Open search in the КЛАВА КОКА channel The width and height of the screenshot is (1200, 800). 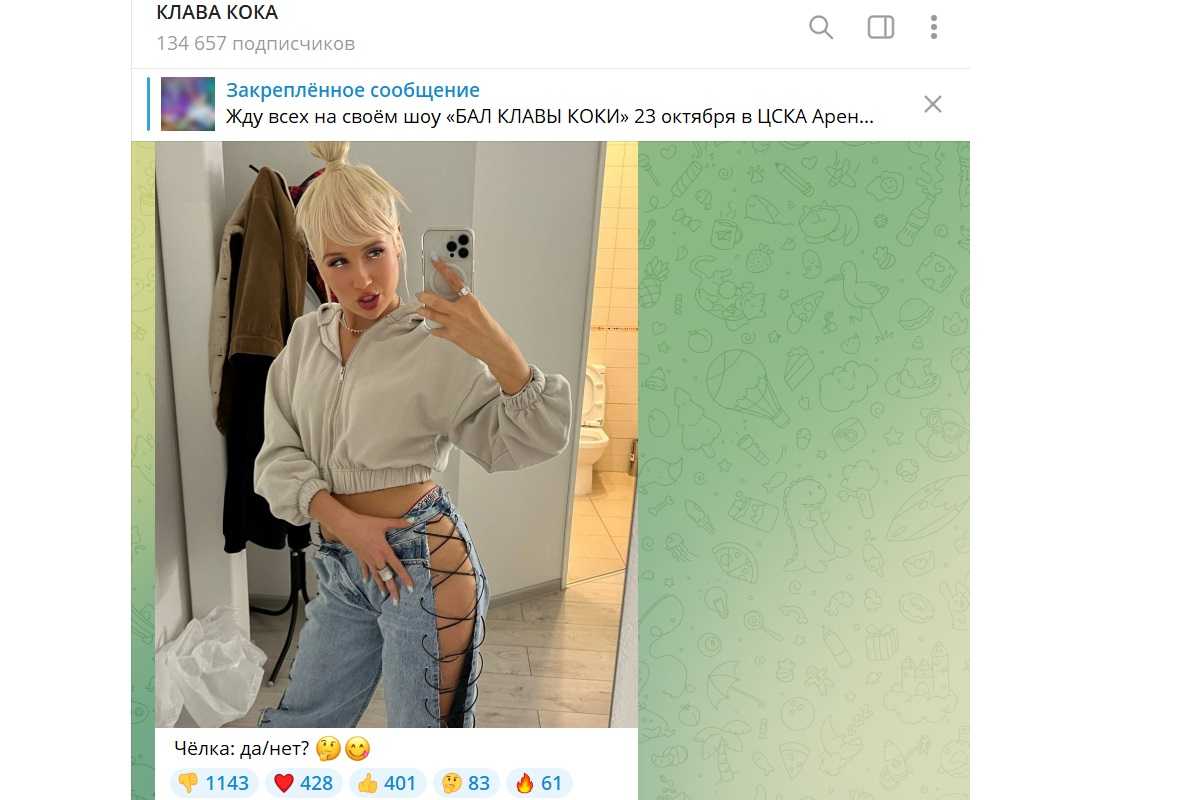click(x=821, y=27)
